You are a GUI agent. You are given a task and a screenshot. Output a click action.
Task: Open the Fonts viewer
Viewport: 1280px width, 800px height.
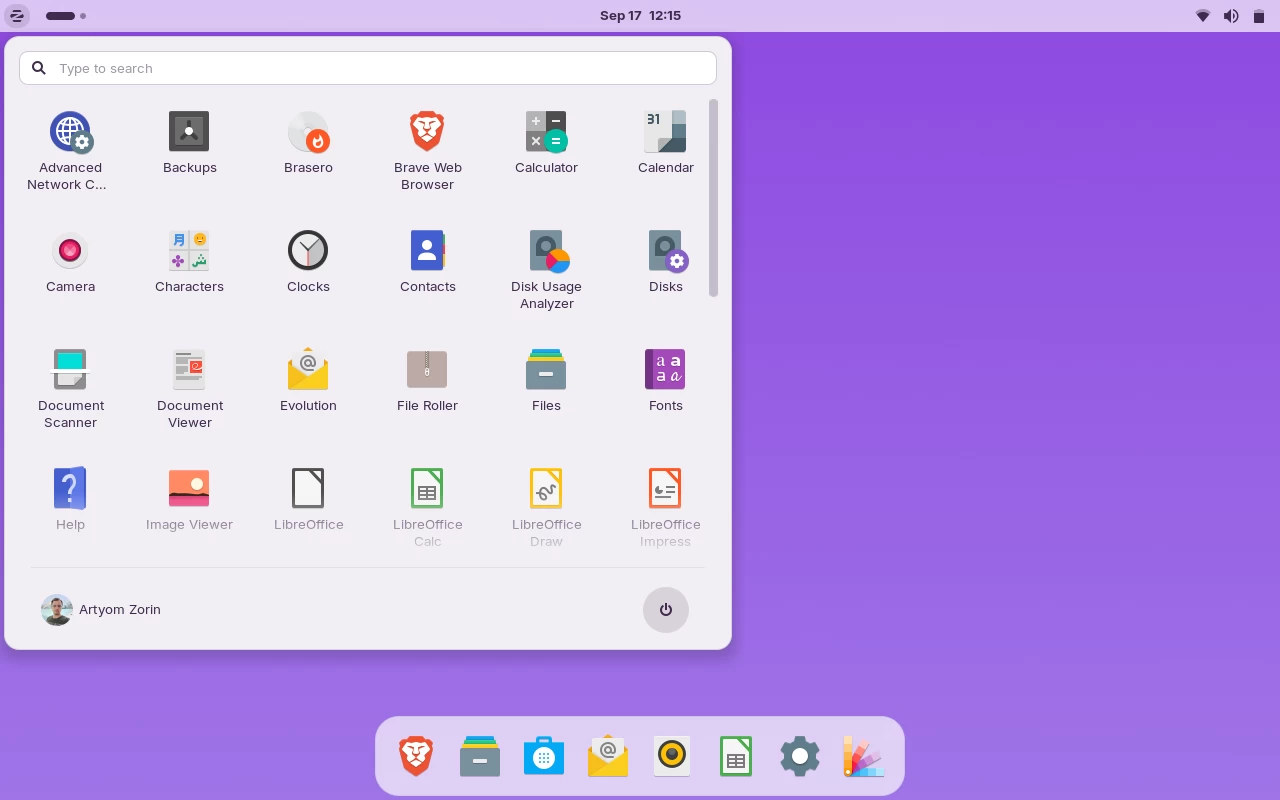pos(665,380)
